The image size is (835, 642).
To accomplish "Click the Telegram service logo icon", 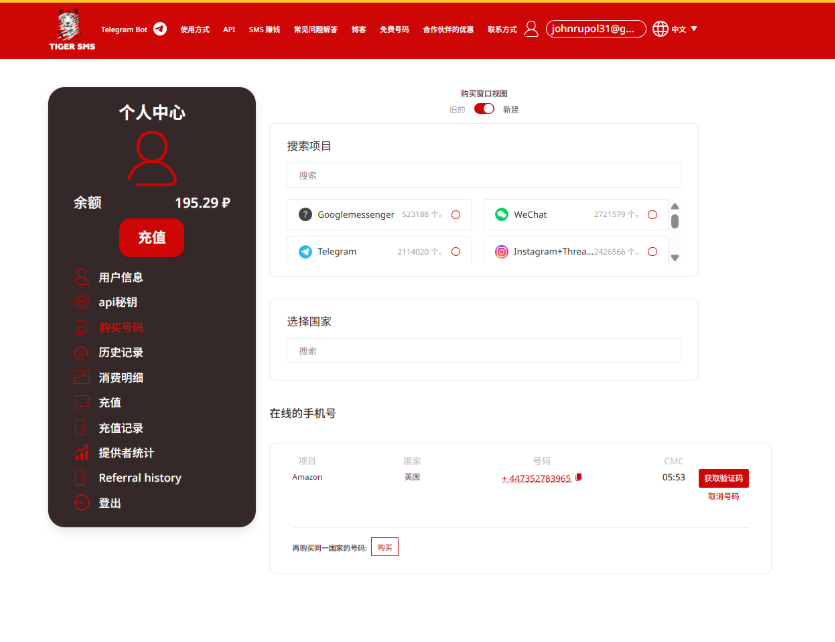I will point(305,251).
